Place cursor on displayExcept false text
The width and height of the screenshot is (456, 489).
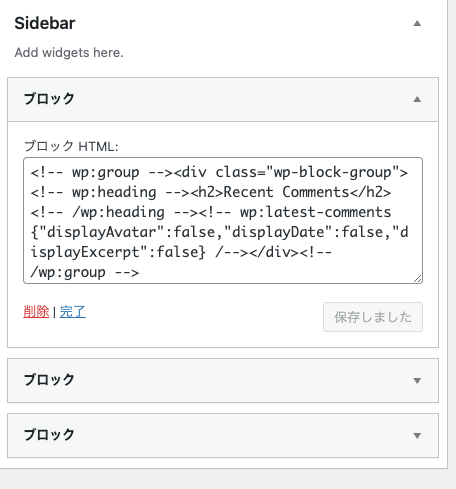coord(118,252)
